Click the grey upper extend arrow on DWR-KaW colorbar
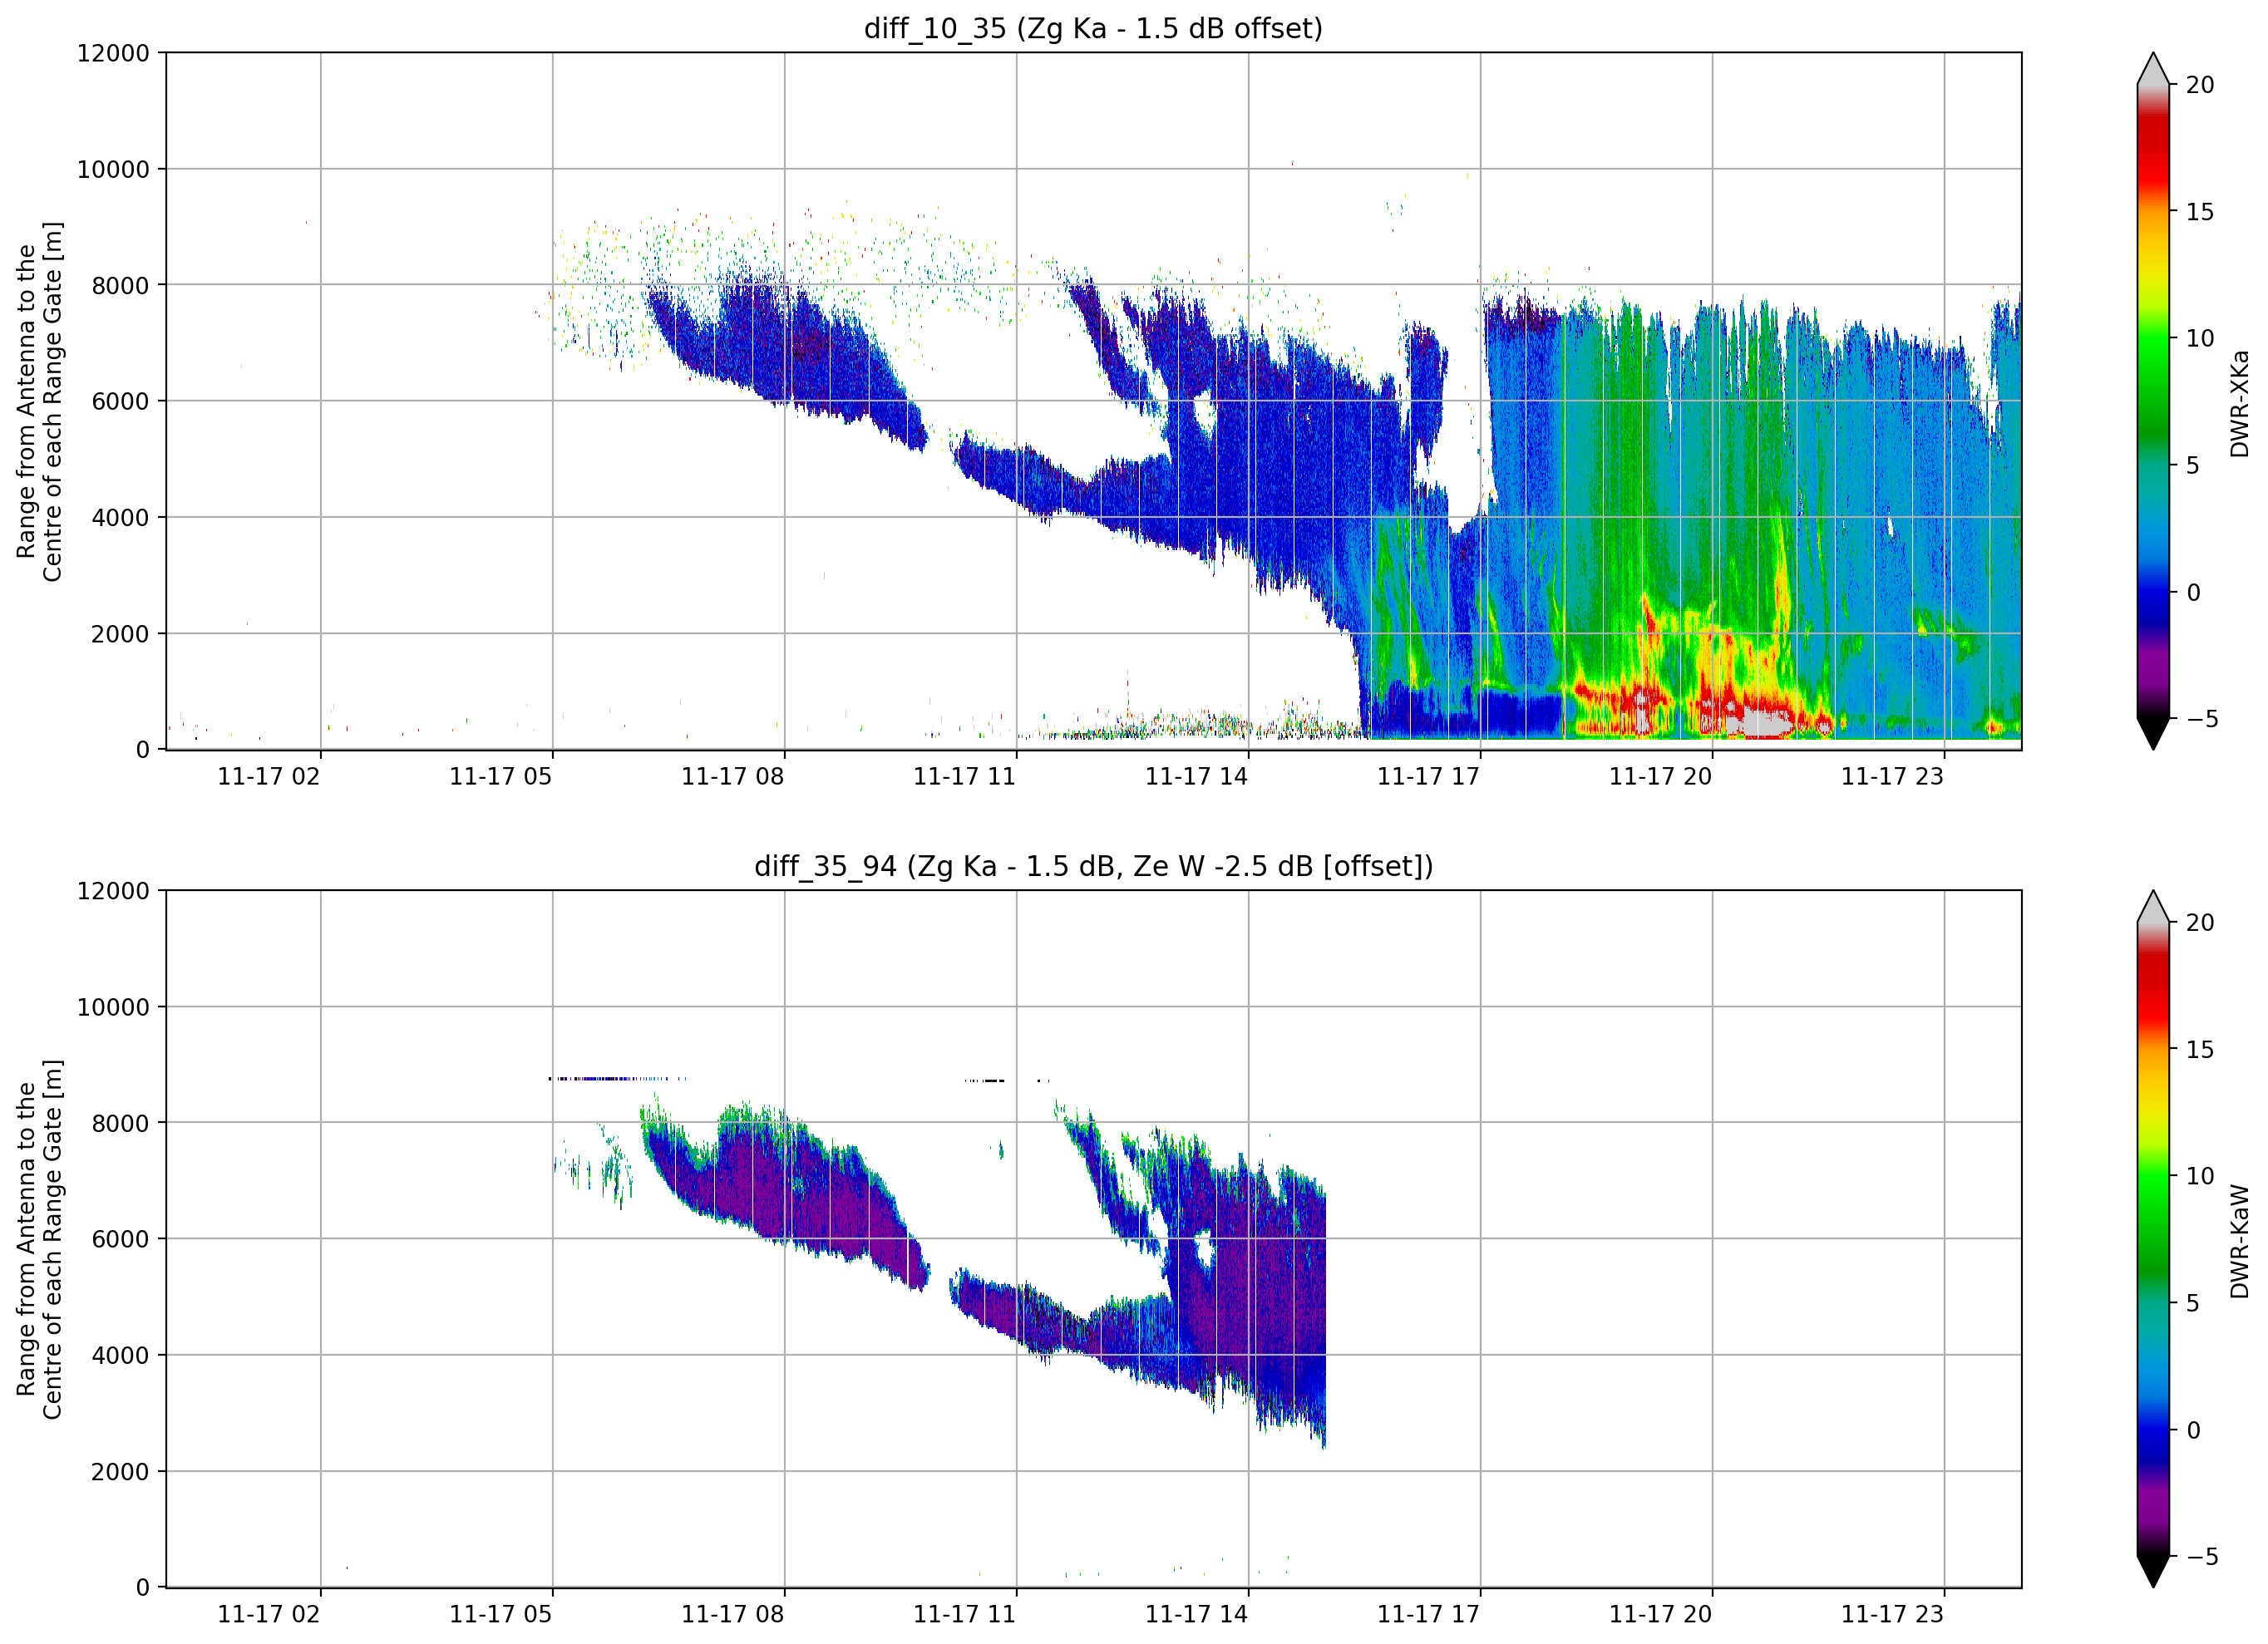The width and height of the screenshot is (2268, 1644). tap(2153, 908)
